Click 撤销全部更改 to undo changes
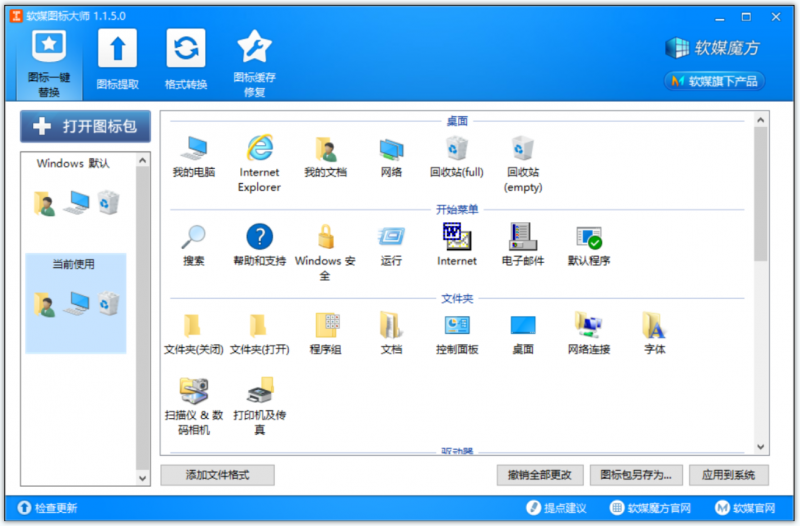The image size is (800, 526). [x=539, y=475]
